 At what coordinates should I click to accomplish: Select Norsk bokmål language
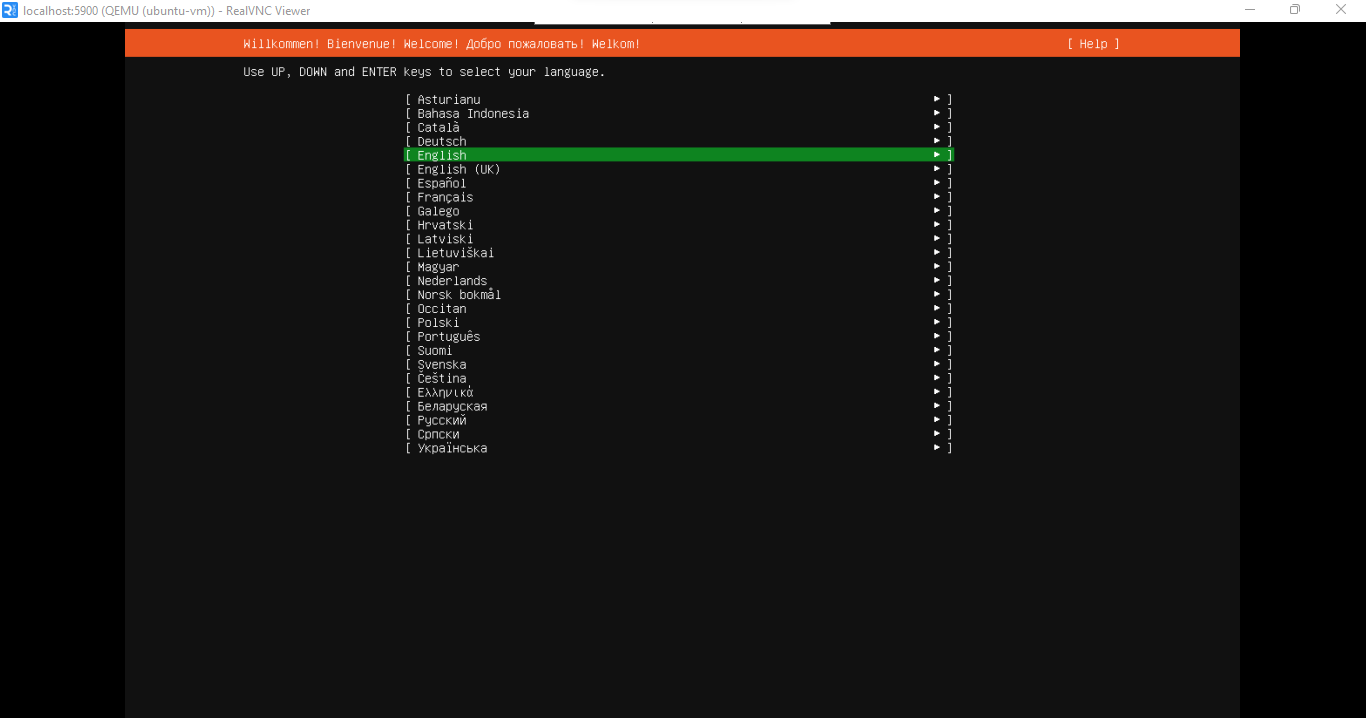click(x=679, y=295)
